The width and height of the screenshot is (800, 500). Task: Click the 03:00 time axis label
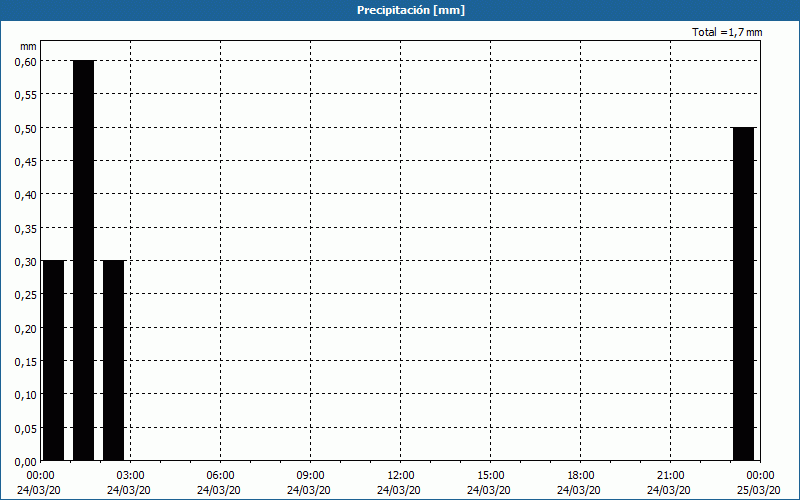131,476
